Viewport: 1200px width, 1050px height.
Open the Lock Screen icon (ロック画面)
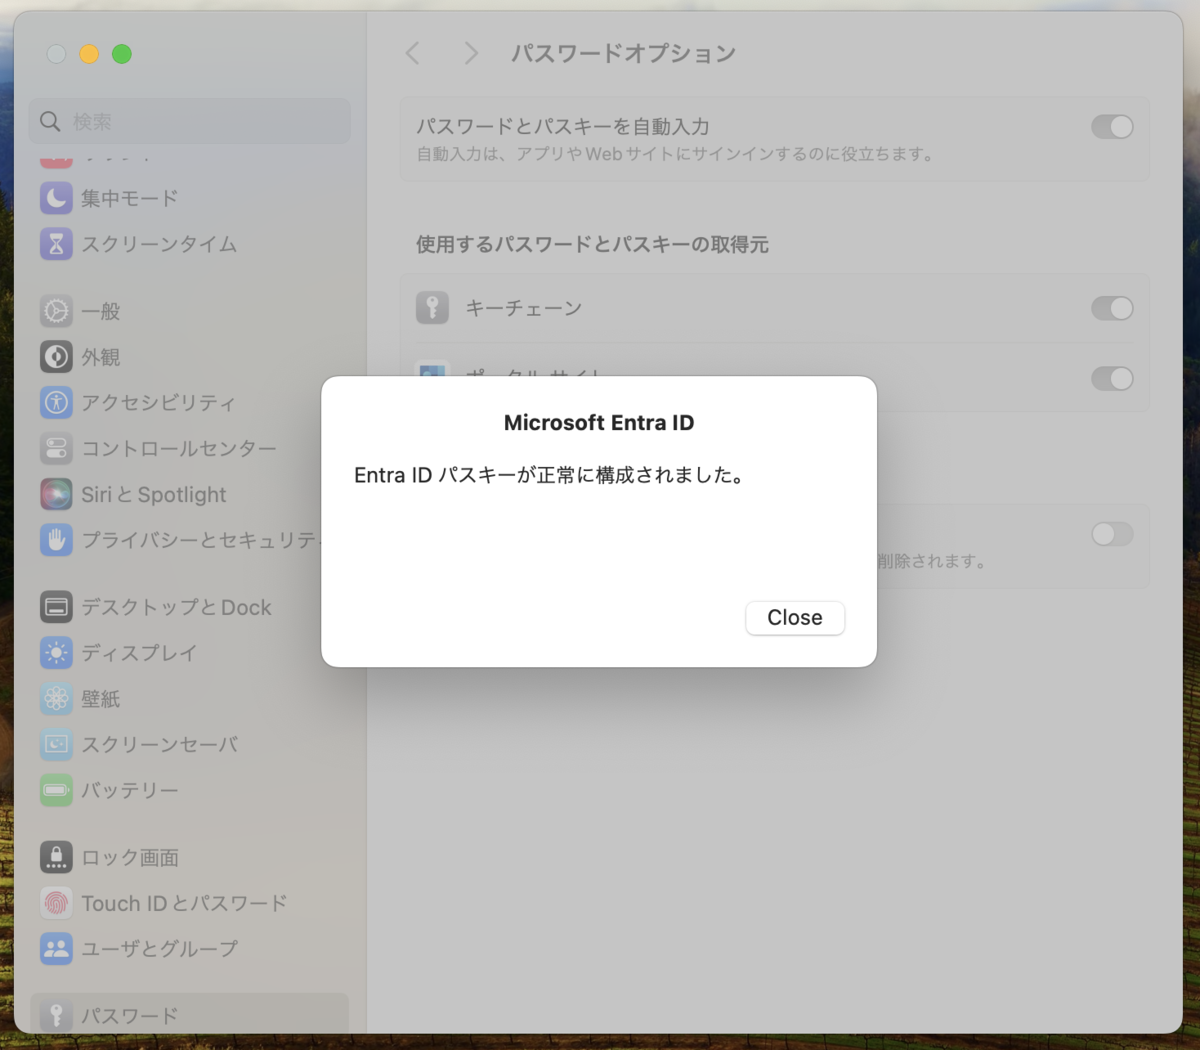[x=56, y=857]
